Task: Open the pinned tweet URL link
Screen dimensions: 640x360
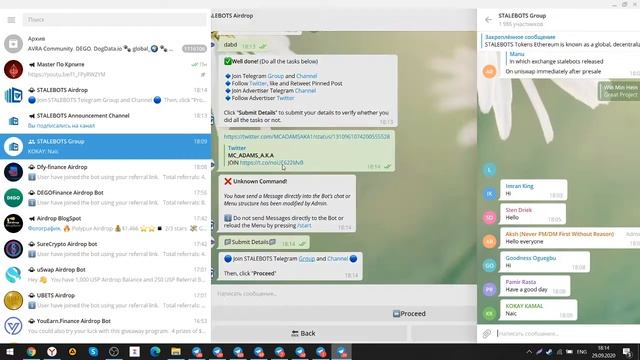Action: pos(307,136)
